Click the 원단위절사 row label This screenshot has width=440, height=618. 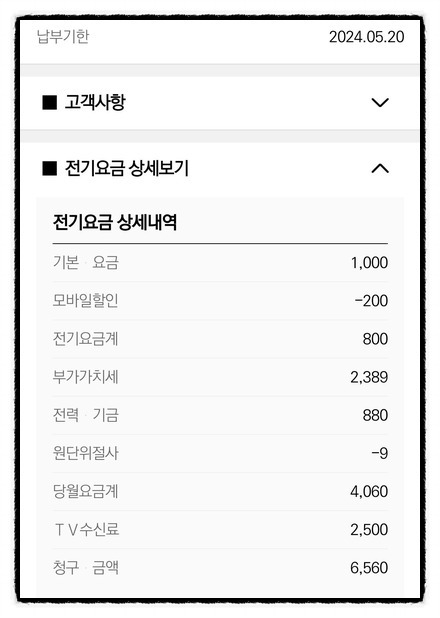tap(86, 453)
